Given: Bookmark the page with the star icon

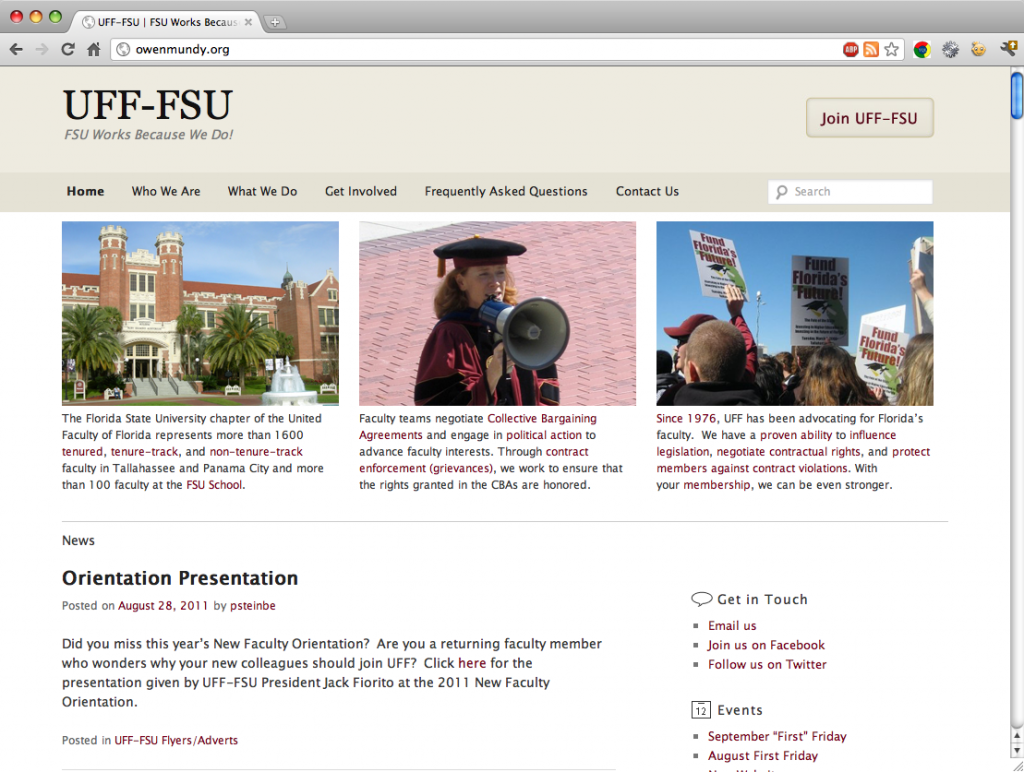Looking at the screenshot, I should [x=891, y=50].
